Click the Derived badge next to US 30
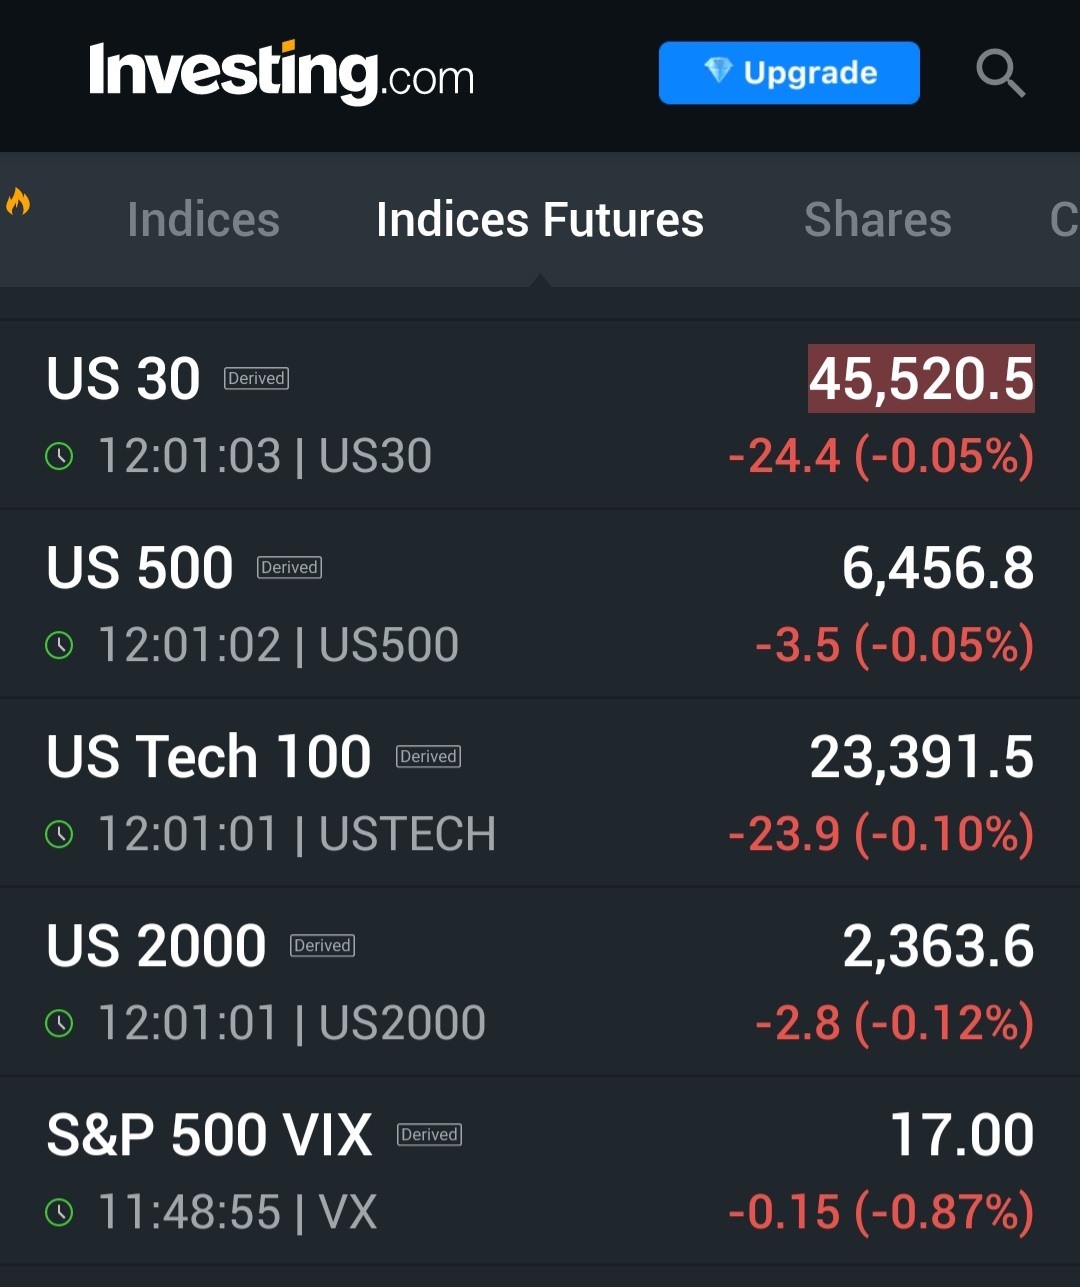 pyautogui.click(x=256, y=378)
